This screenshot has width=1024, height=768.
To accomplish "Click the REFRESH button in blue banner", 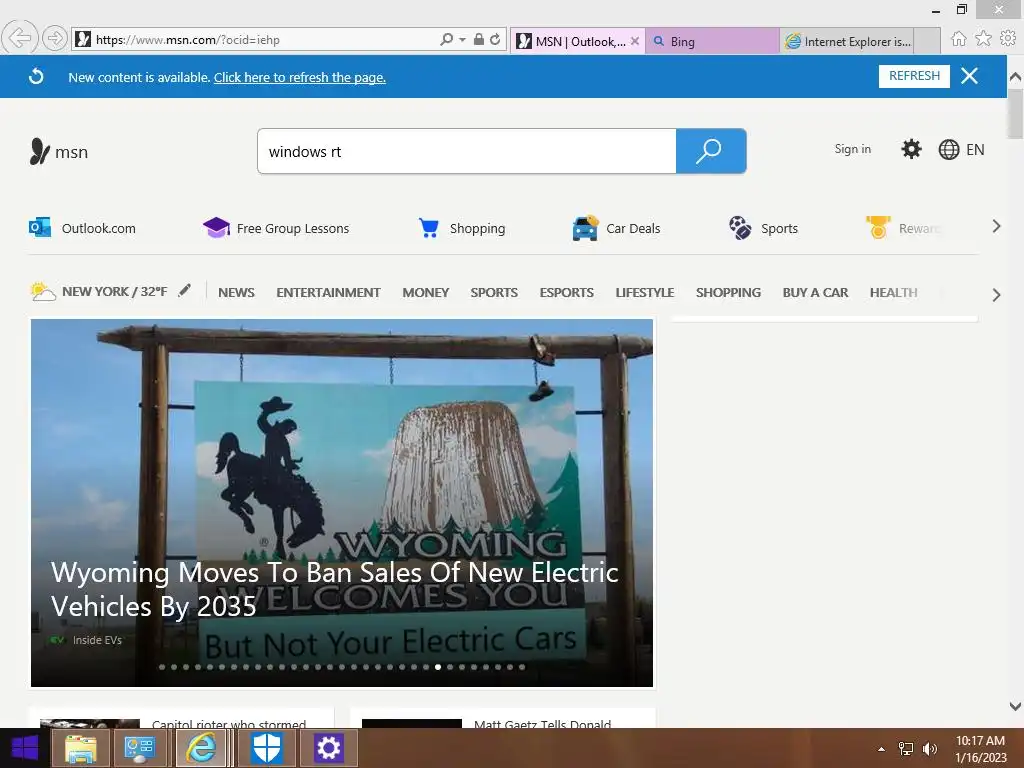I will coord(914,76).
